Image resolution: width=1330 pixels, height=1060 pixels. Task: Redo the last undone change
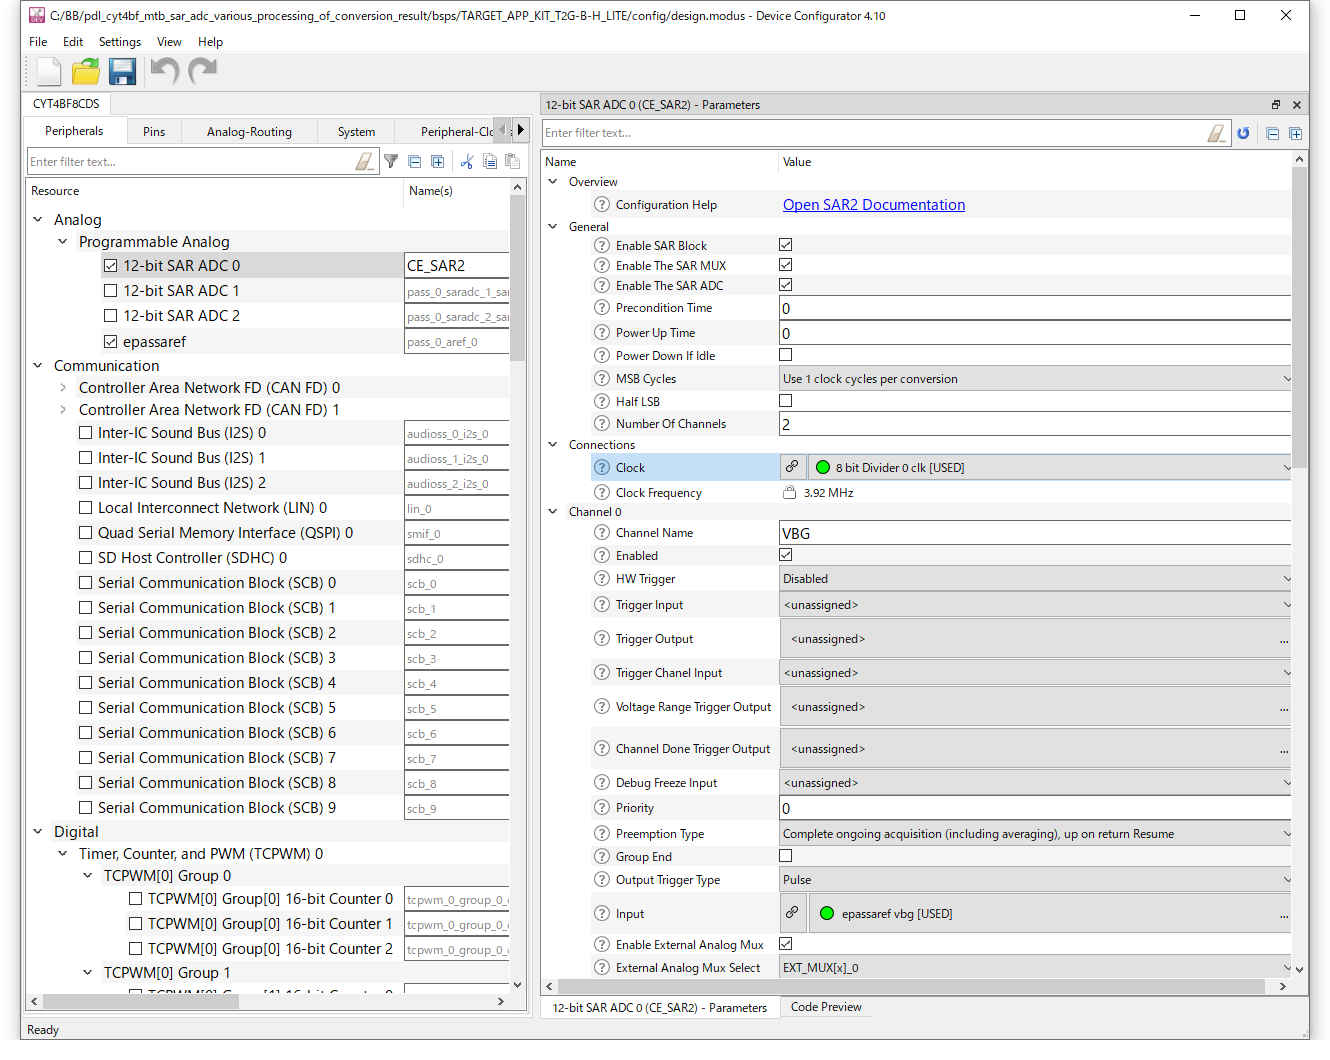203,71
